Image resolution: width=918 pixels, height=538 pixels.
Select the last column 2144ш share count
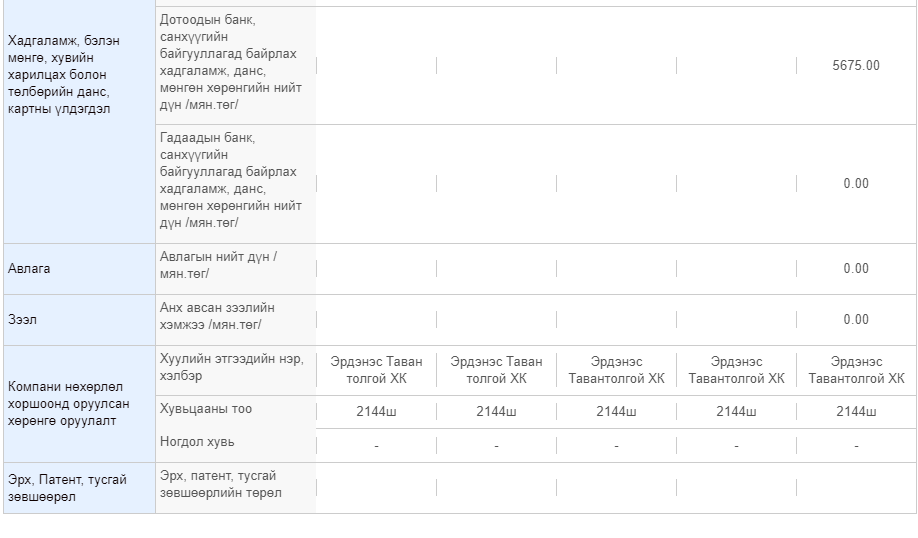point(856,412)
